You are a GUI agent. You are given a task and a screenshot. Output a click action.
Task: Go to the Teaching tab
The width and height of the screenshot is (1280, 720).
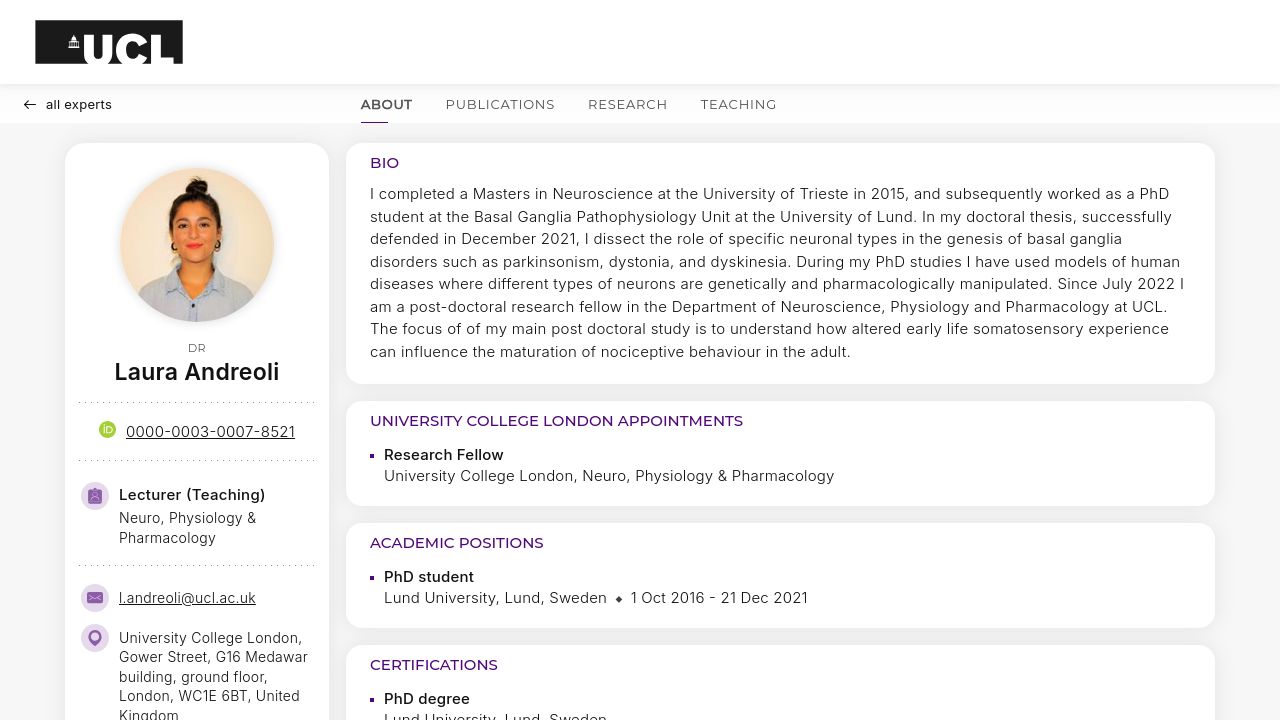[739, 104]
